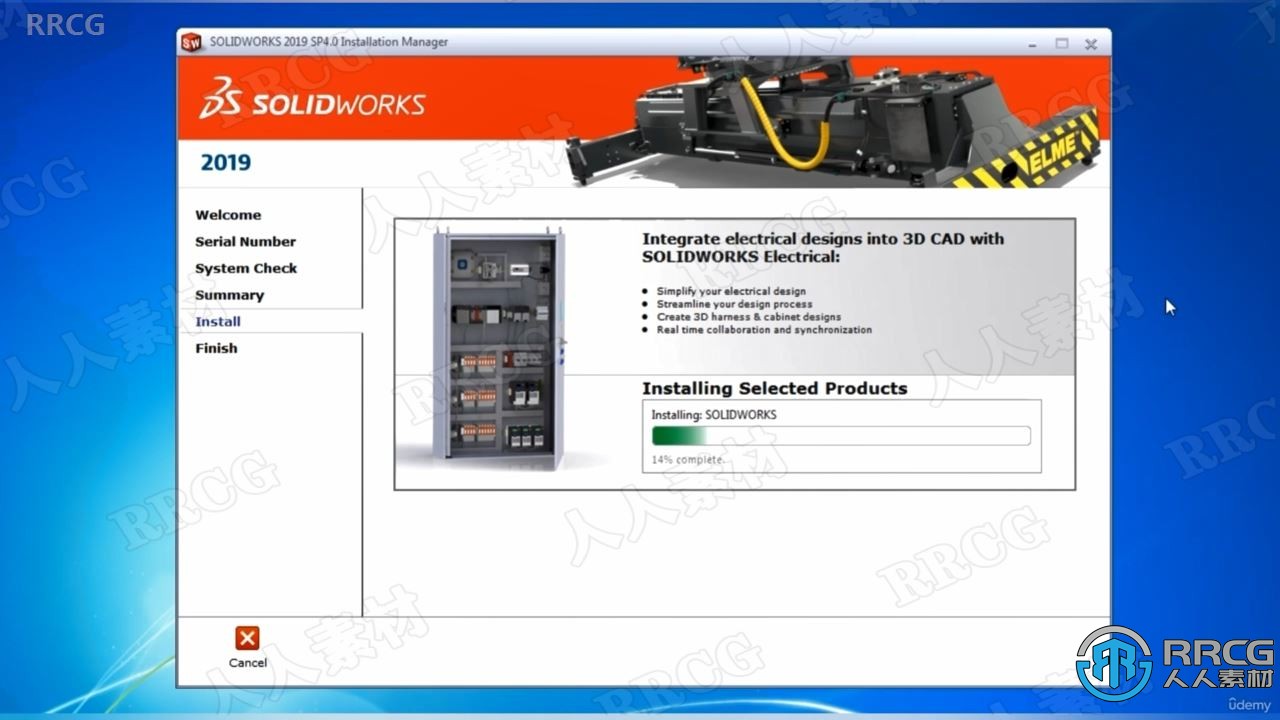Click the red Cancel X icon
The height and width of the screenshot is (720, 1280).
[x=247, y=638]
